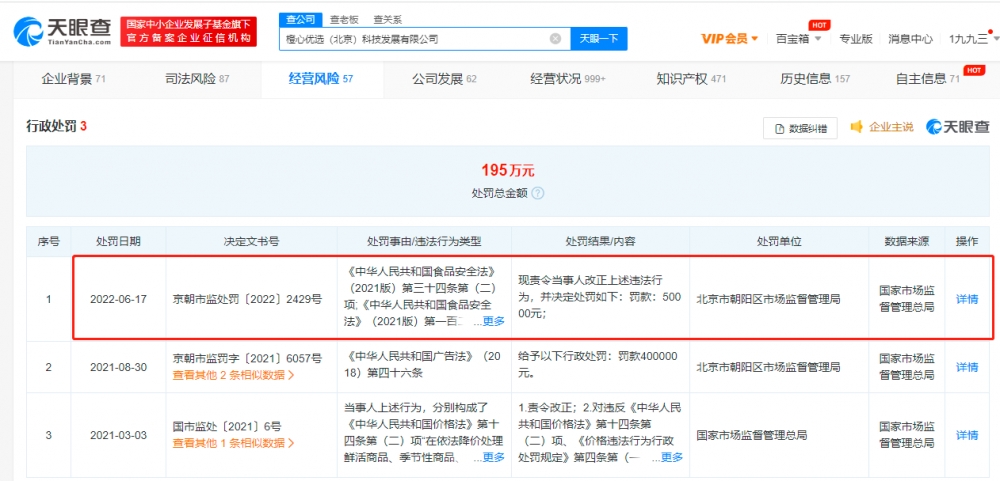
Task: Click the document number 京朝市监处罚〔2022〕2429号
Action: click(x=248, y=299)
